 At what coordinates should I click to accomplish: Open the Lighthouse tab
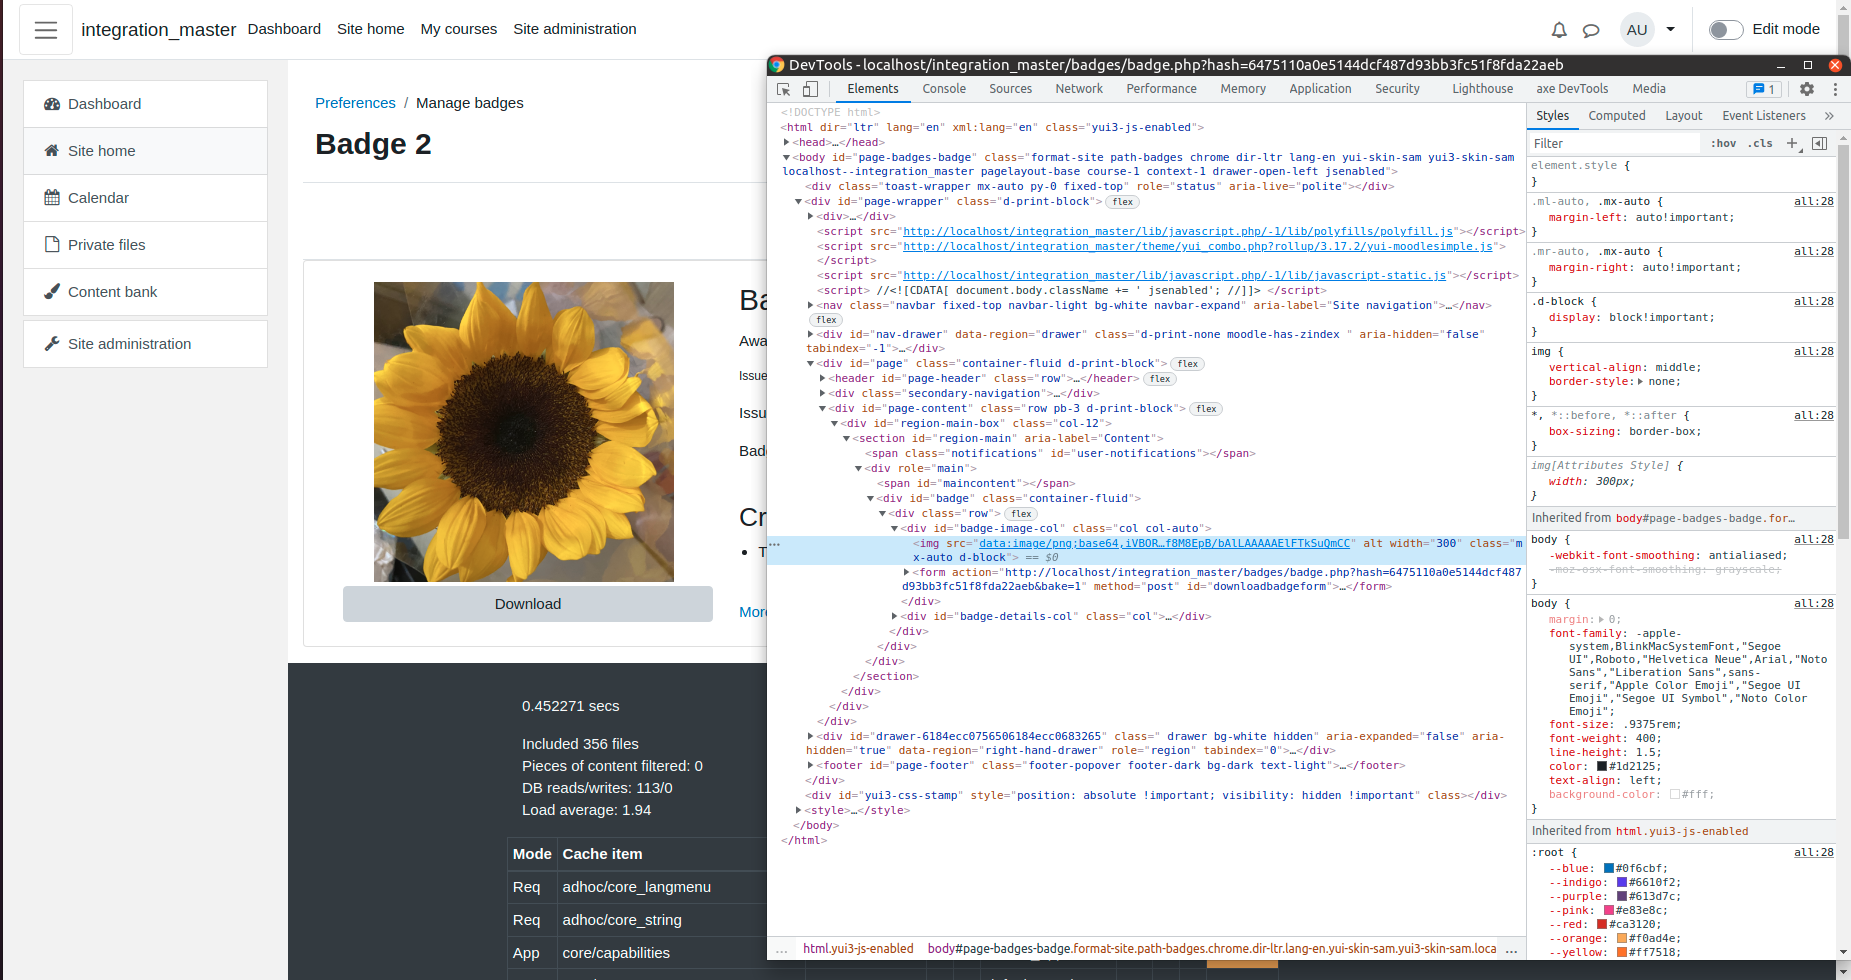click(x=1483, y=89)
